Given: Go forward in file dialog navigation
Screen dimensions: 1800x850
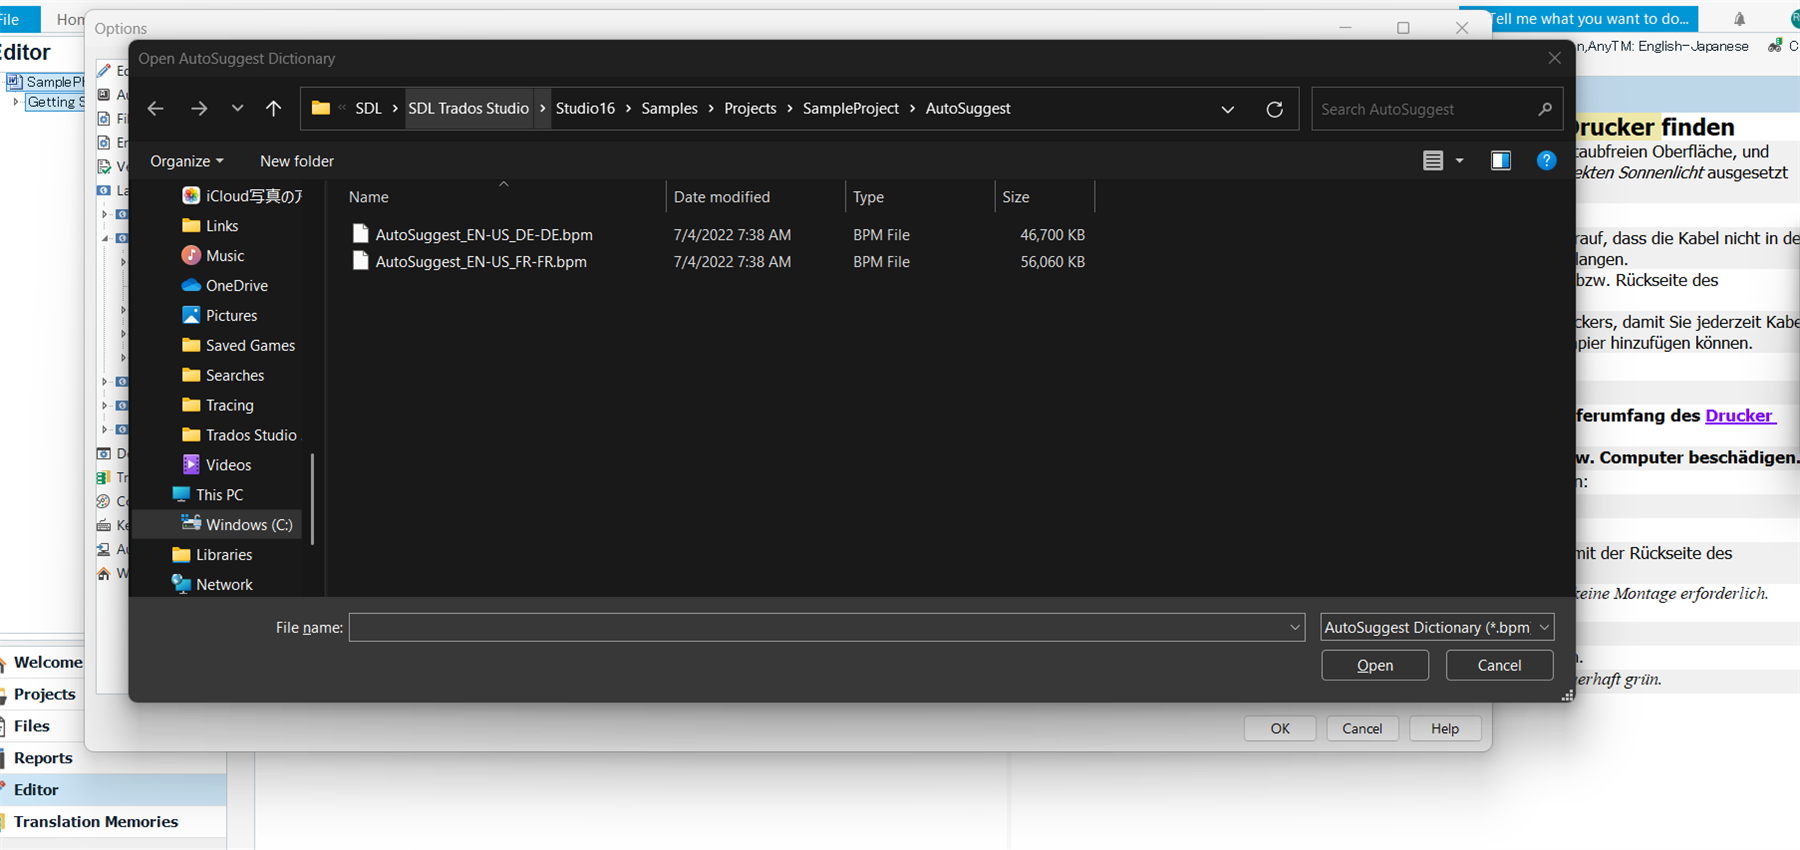Looking at the screenshot, I should coord(199,109).
